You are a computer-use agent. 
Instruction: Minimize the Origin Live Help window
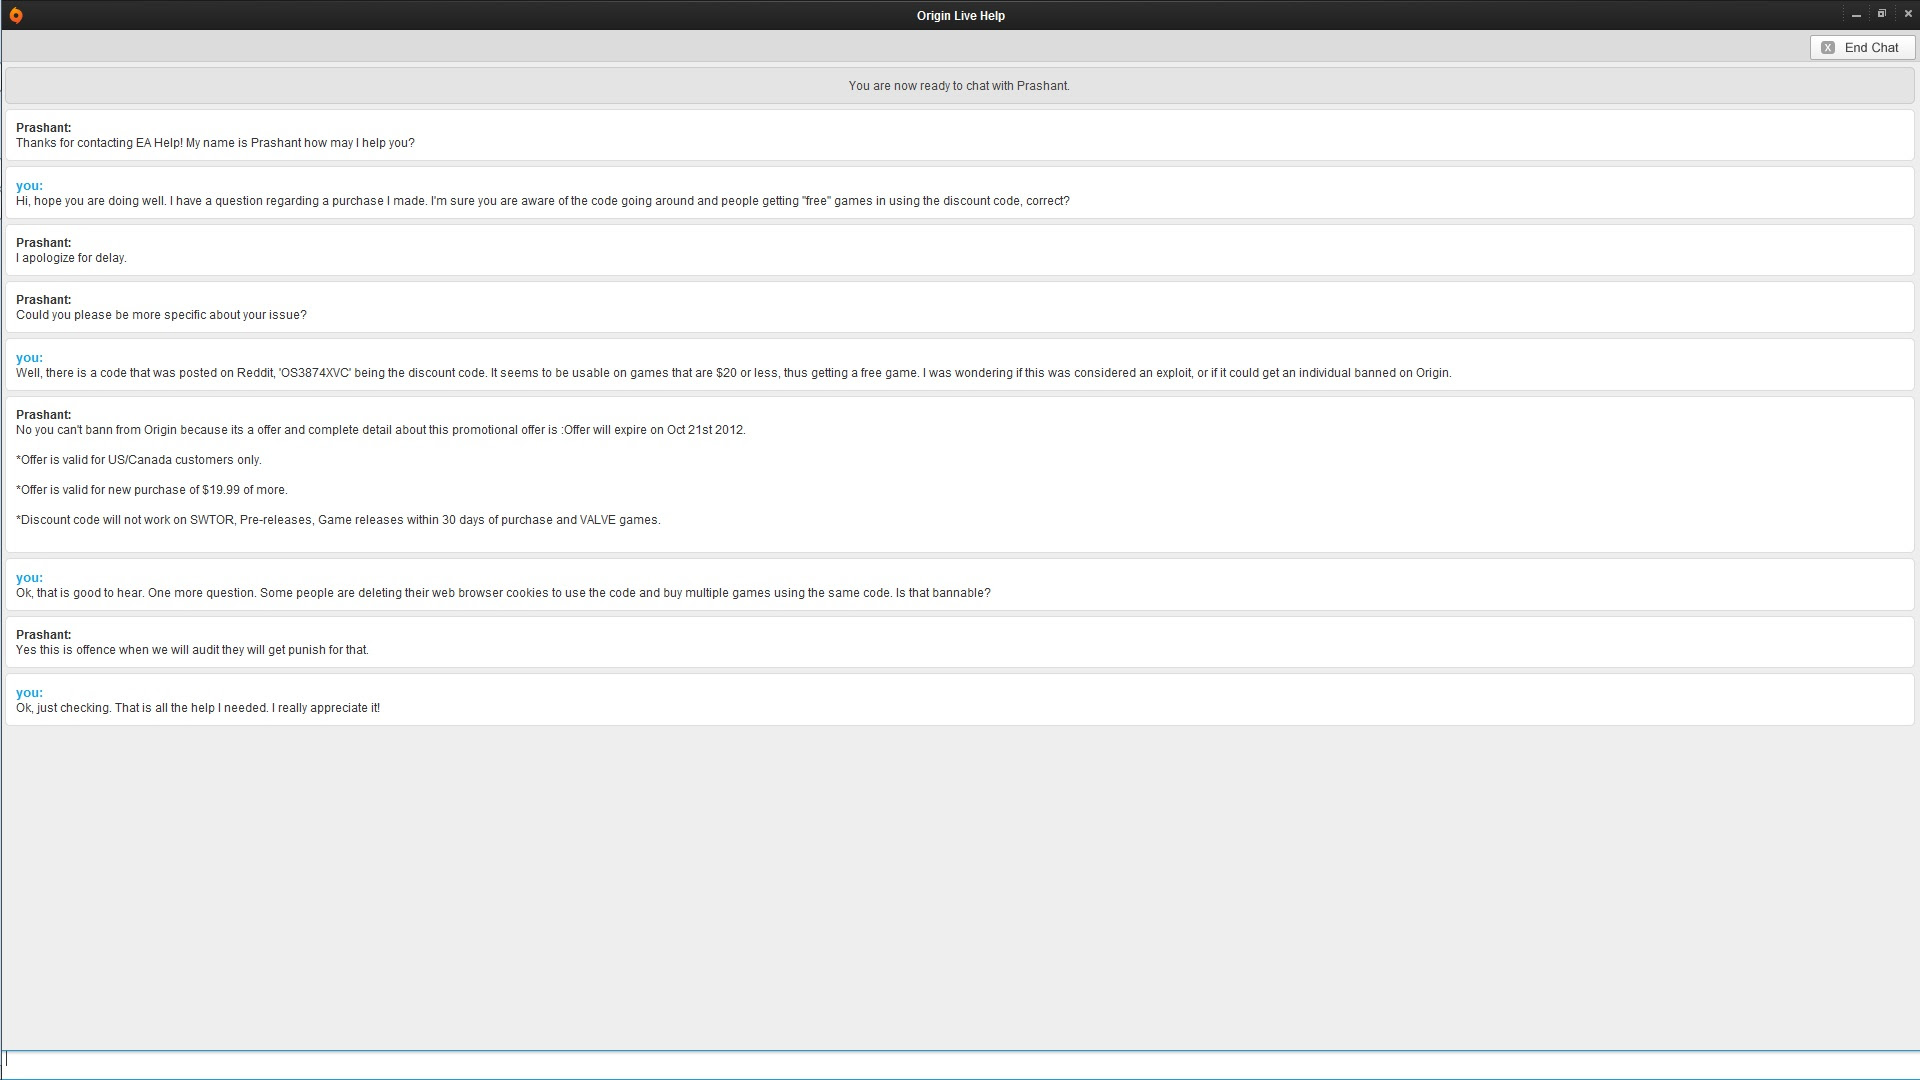tap(1856, 15)
